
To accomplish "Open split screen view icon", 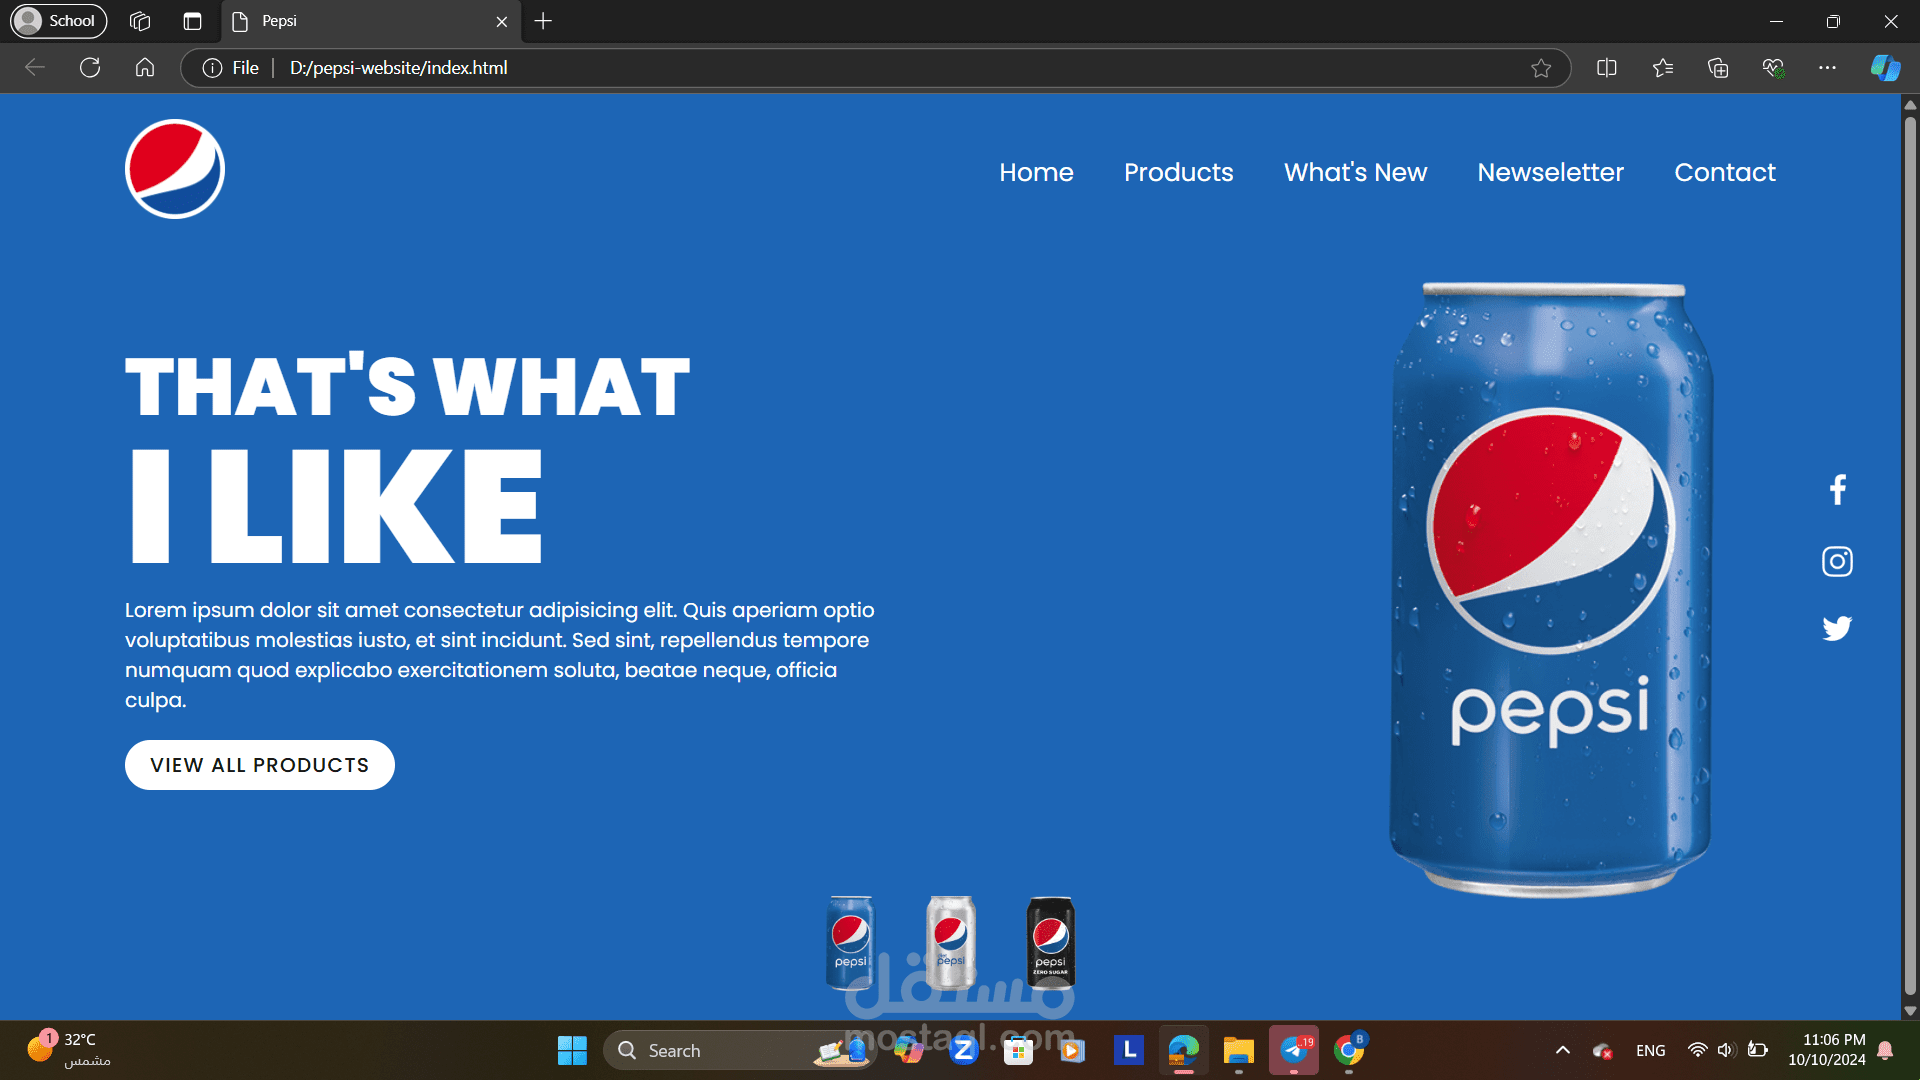I will [x=1607, y=68].
